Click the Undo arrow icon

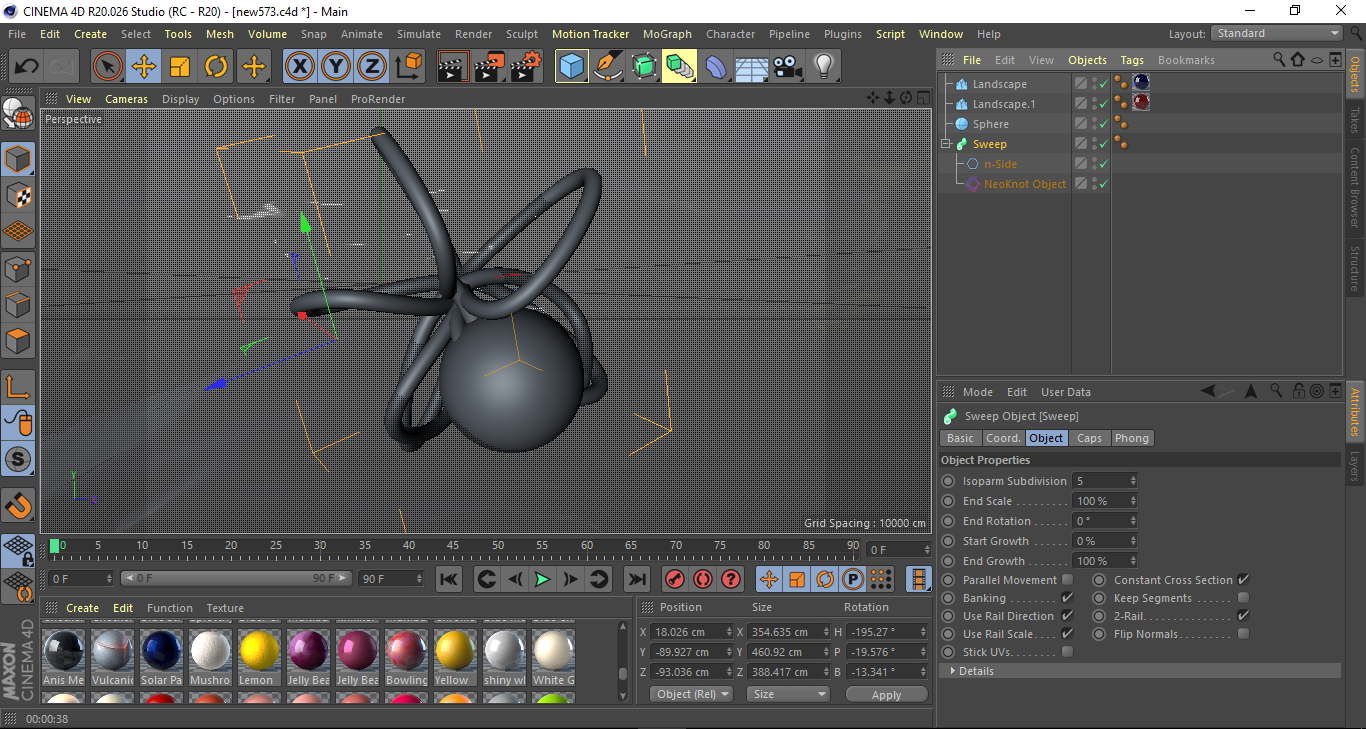tap(27, 67)
